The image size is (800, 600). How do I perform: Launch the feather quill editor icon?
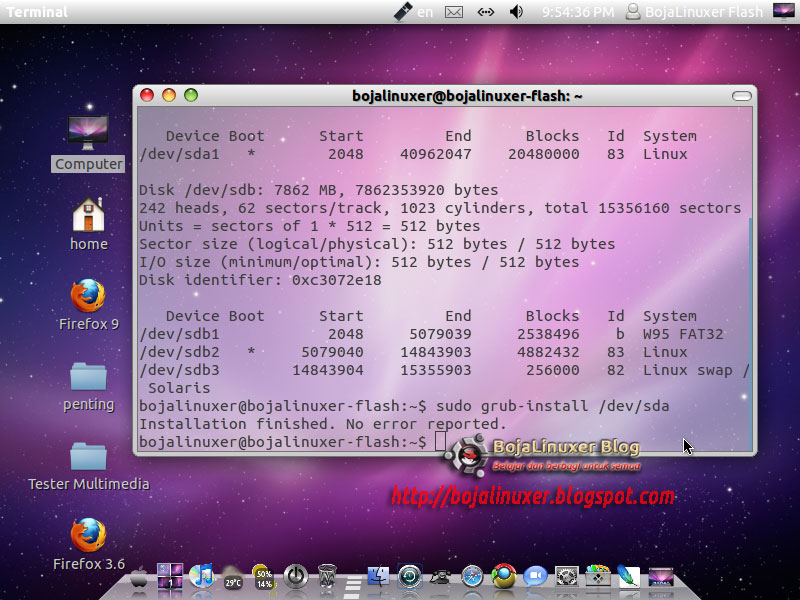[x=629, y=577]
